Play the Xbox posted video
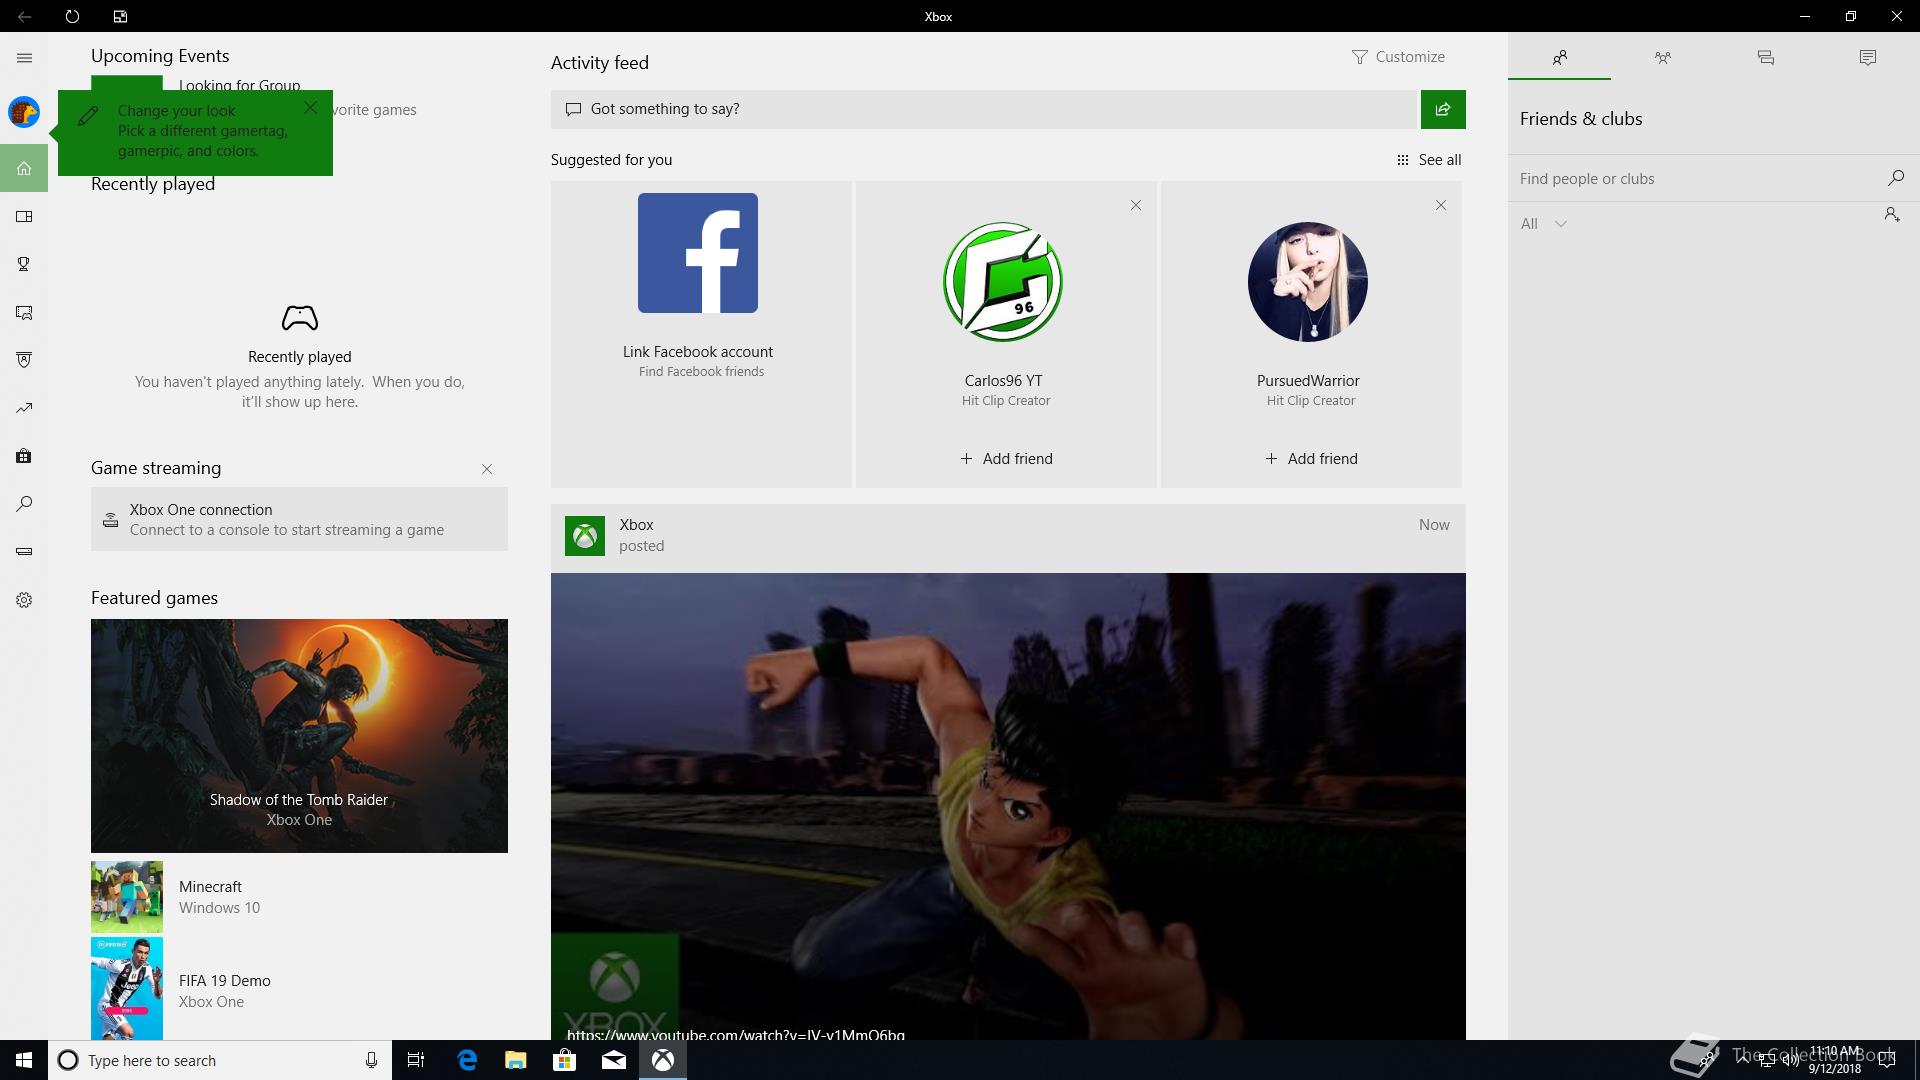The image size is (1920, 1080). click(1008, 806)
